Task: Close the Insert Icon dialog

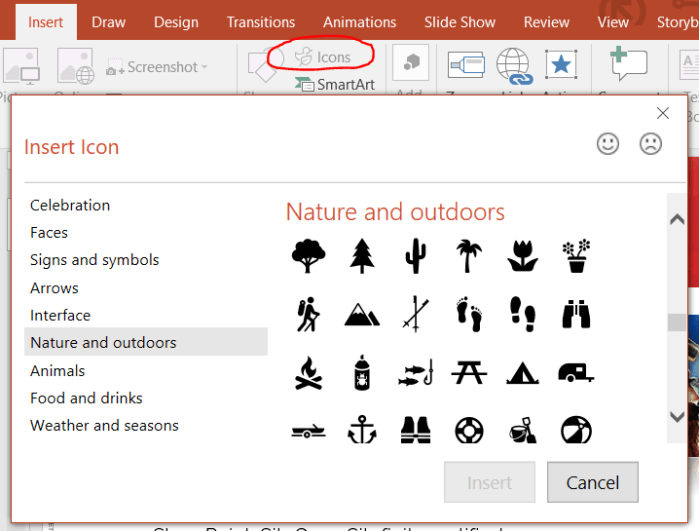Action: [663, 113]
